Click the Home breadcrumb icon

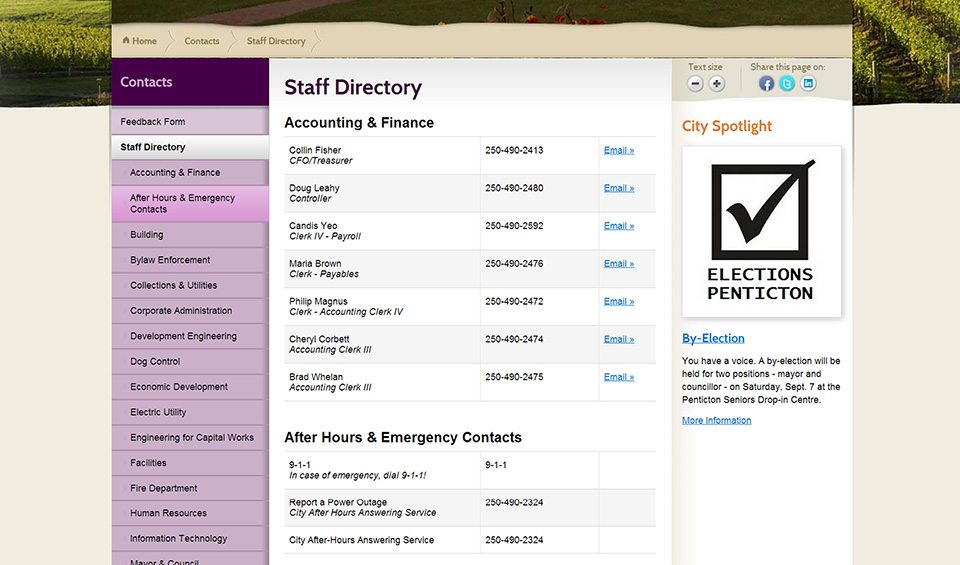(127, 41)
